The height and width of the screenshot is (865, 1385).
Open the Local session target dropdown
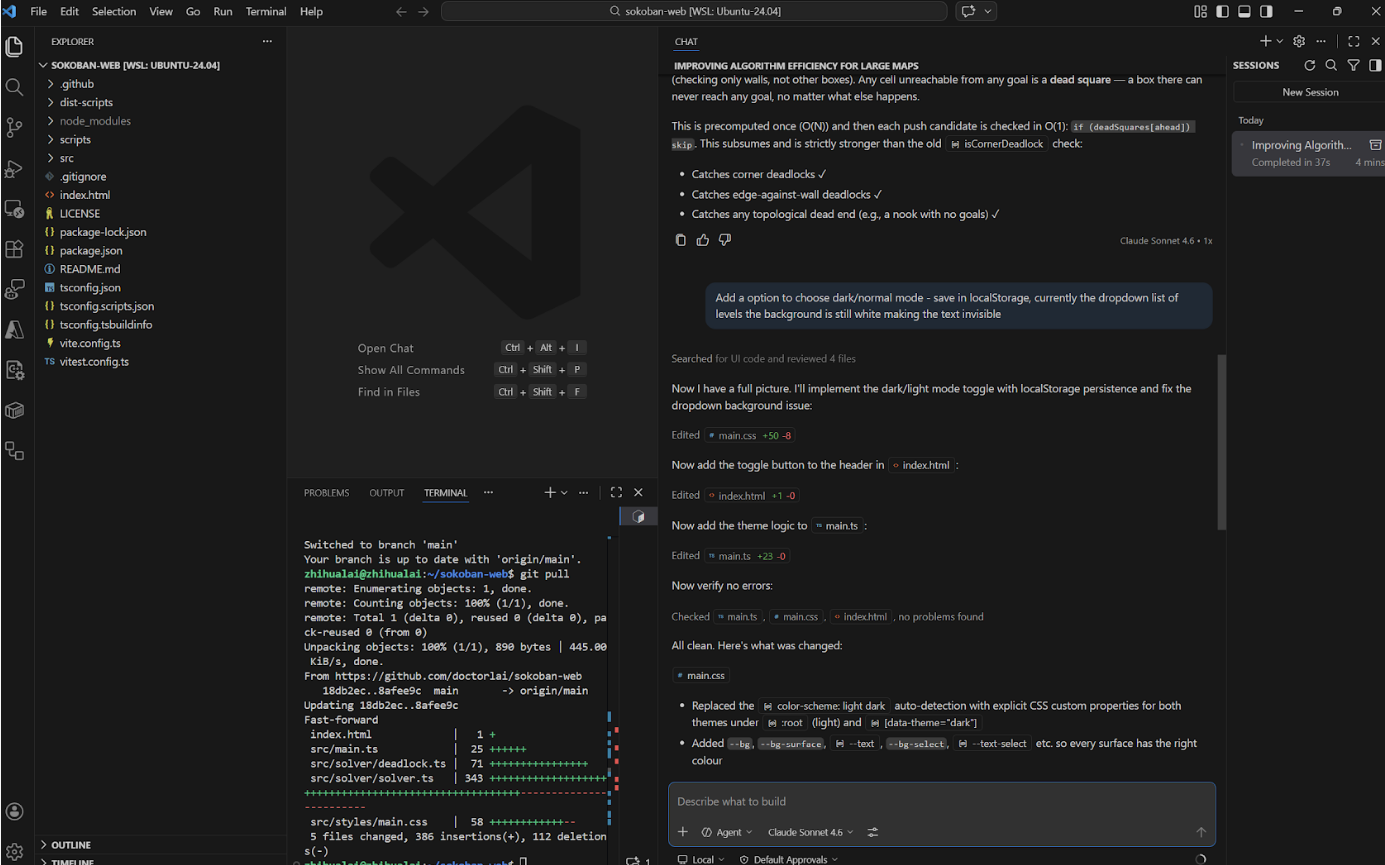pyautogui.click(x=701, y=859)
